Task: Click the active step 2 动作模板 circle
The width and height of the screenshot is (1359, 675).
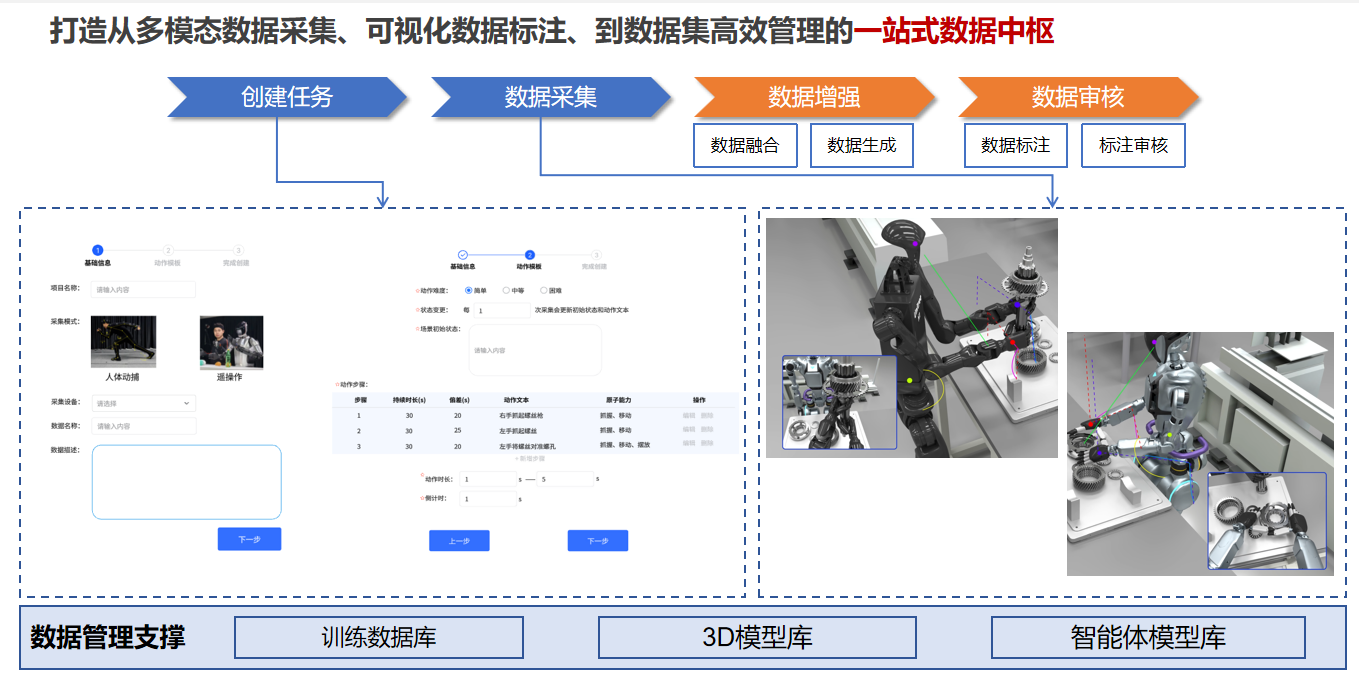Action: (x=529, y=255)
